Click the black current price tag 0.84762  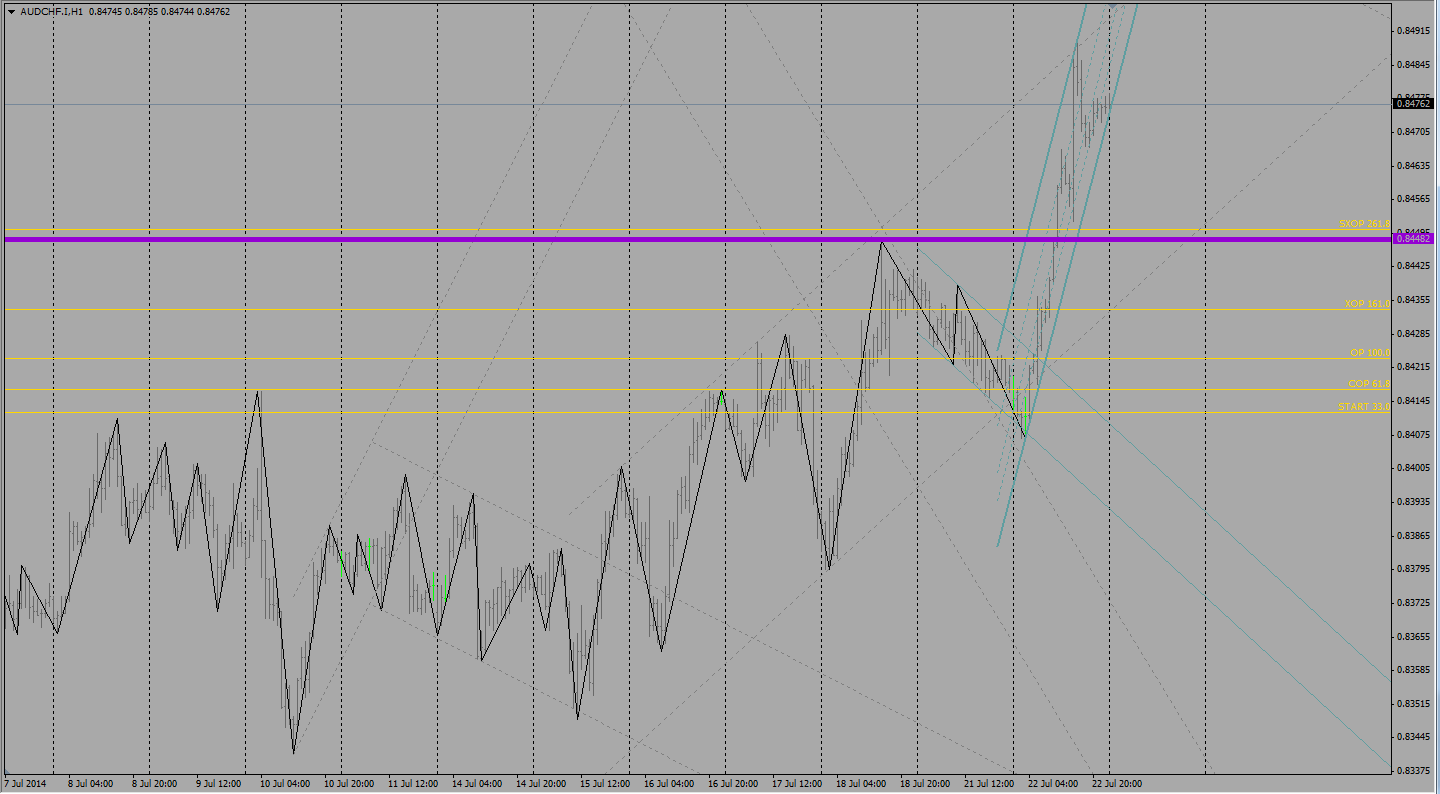pos(1414,103)
